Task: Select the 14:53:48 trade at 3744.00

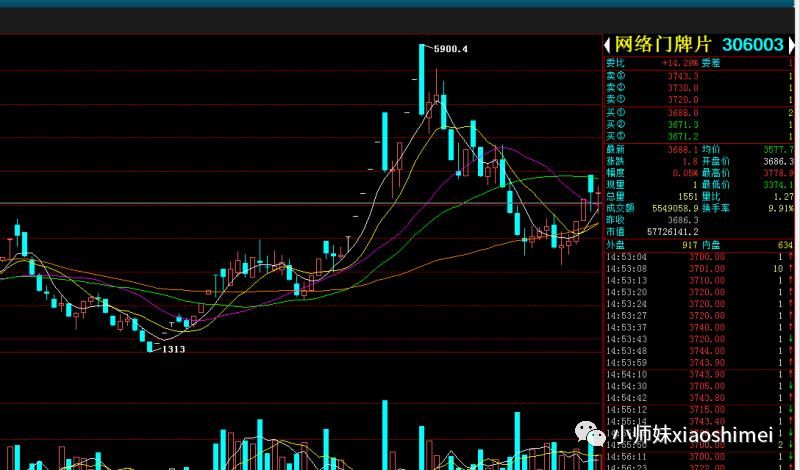Action: tap(707, 351)
